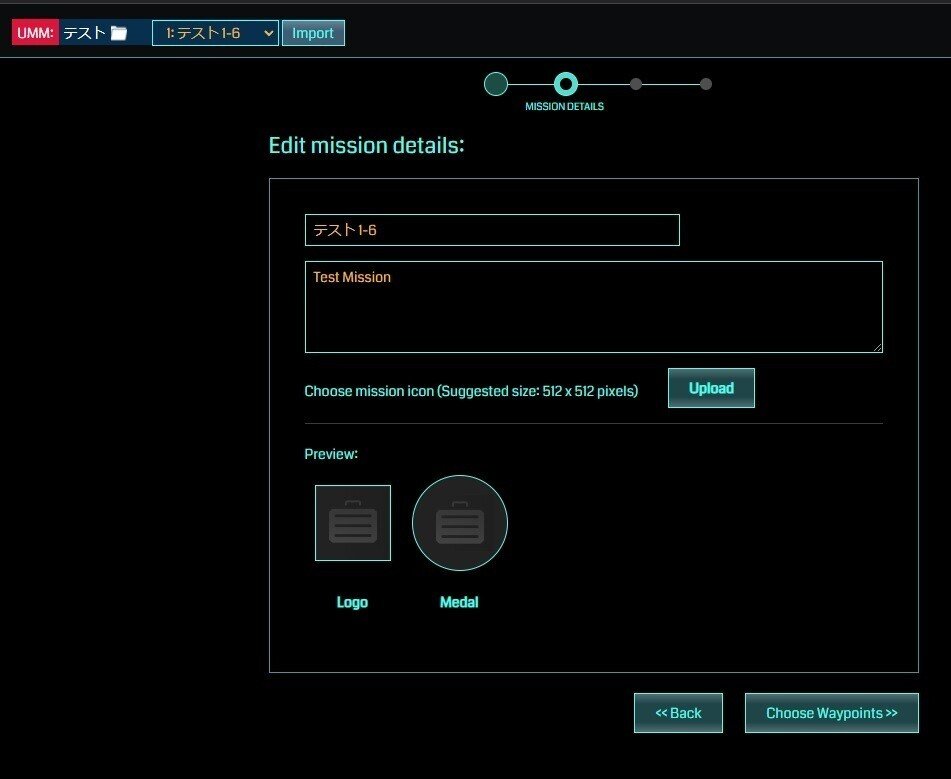951x779 pixels.
Task: Click the Preview: label
Action: pyautogui.click(x=331, y=454)
